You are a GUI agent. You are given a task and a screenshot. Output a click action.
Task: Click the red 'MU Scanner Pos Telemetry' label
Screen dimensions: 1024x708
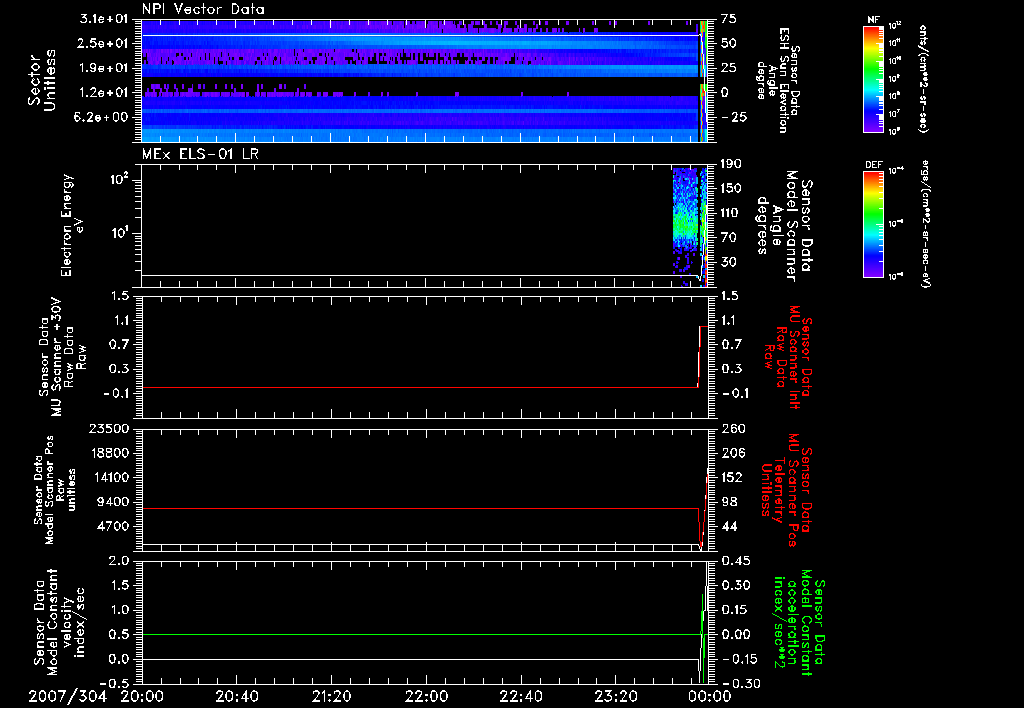coord(786,490)
